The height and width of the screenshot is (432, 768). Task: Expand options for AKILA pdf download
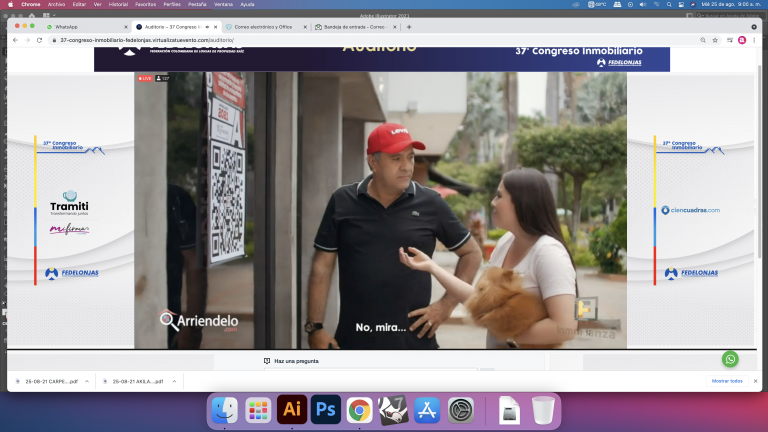(x=174, y=381)
